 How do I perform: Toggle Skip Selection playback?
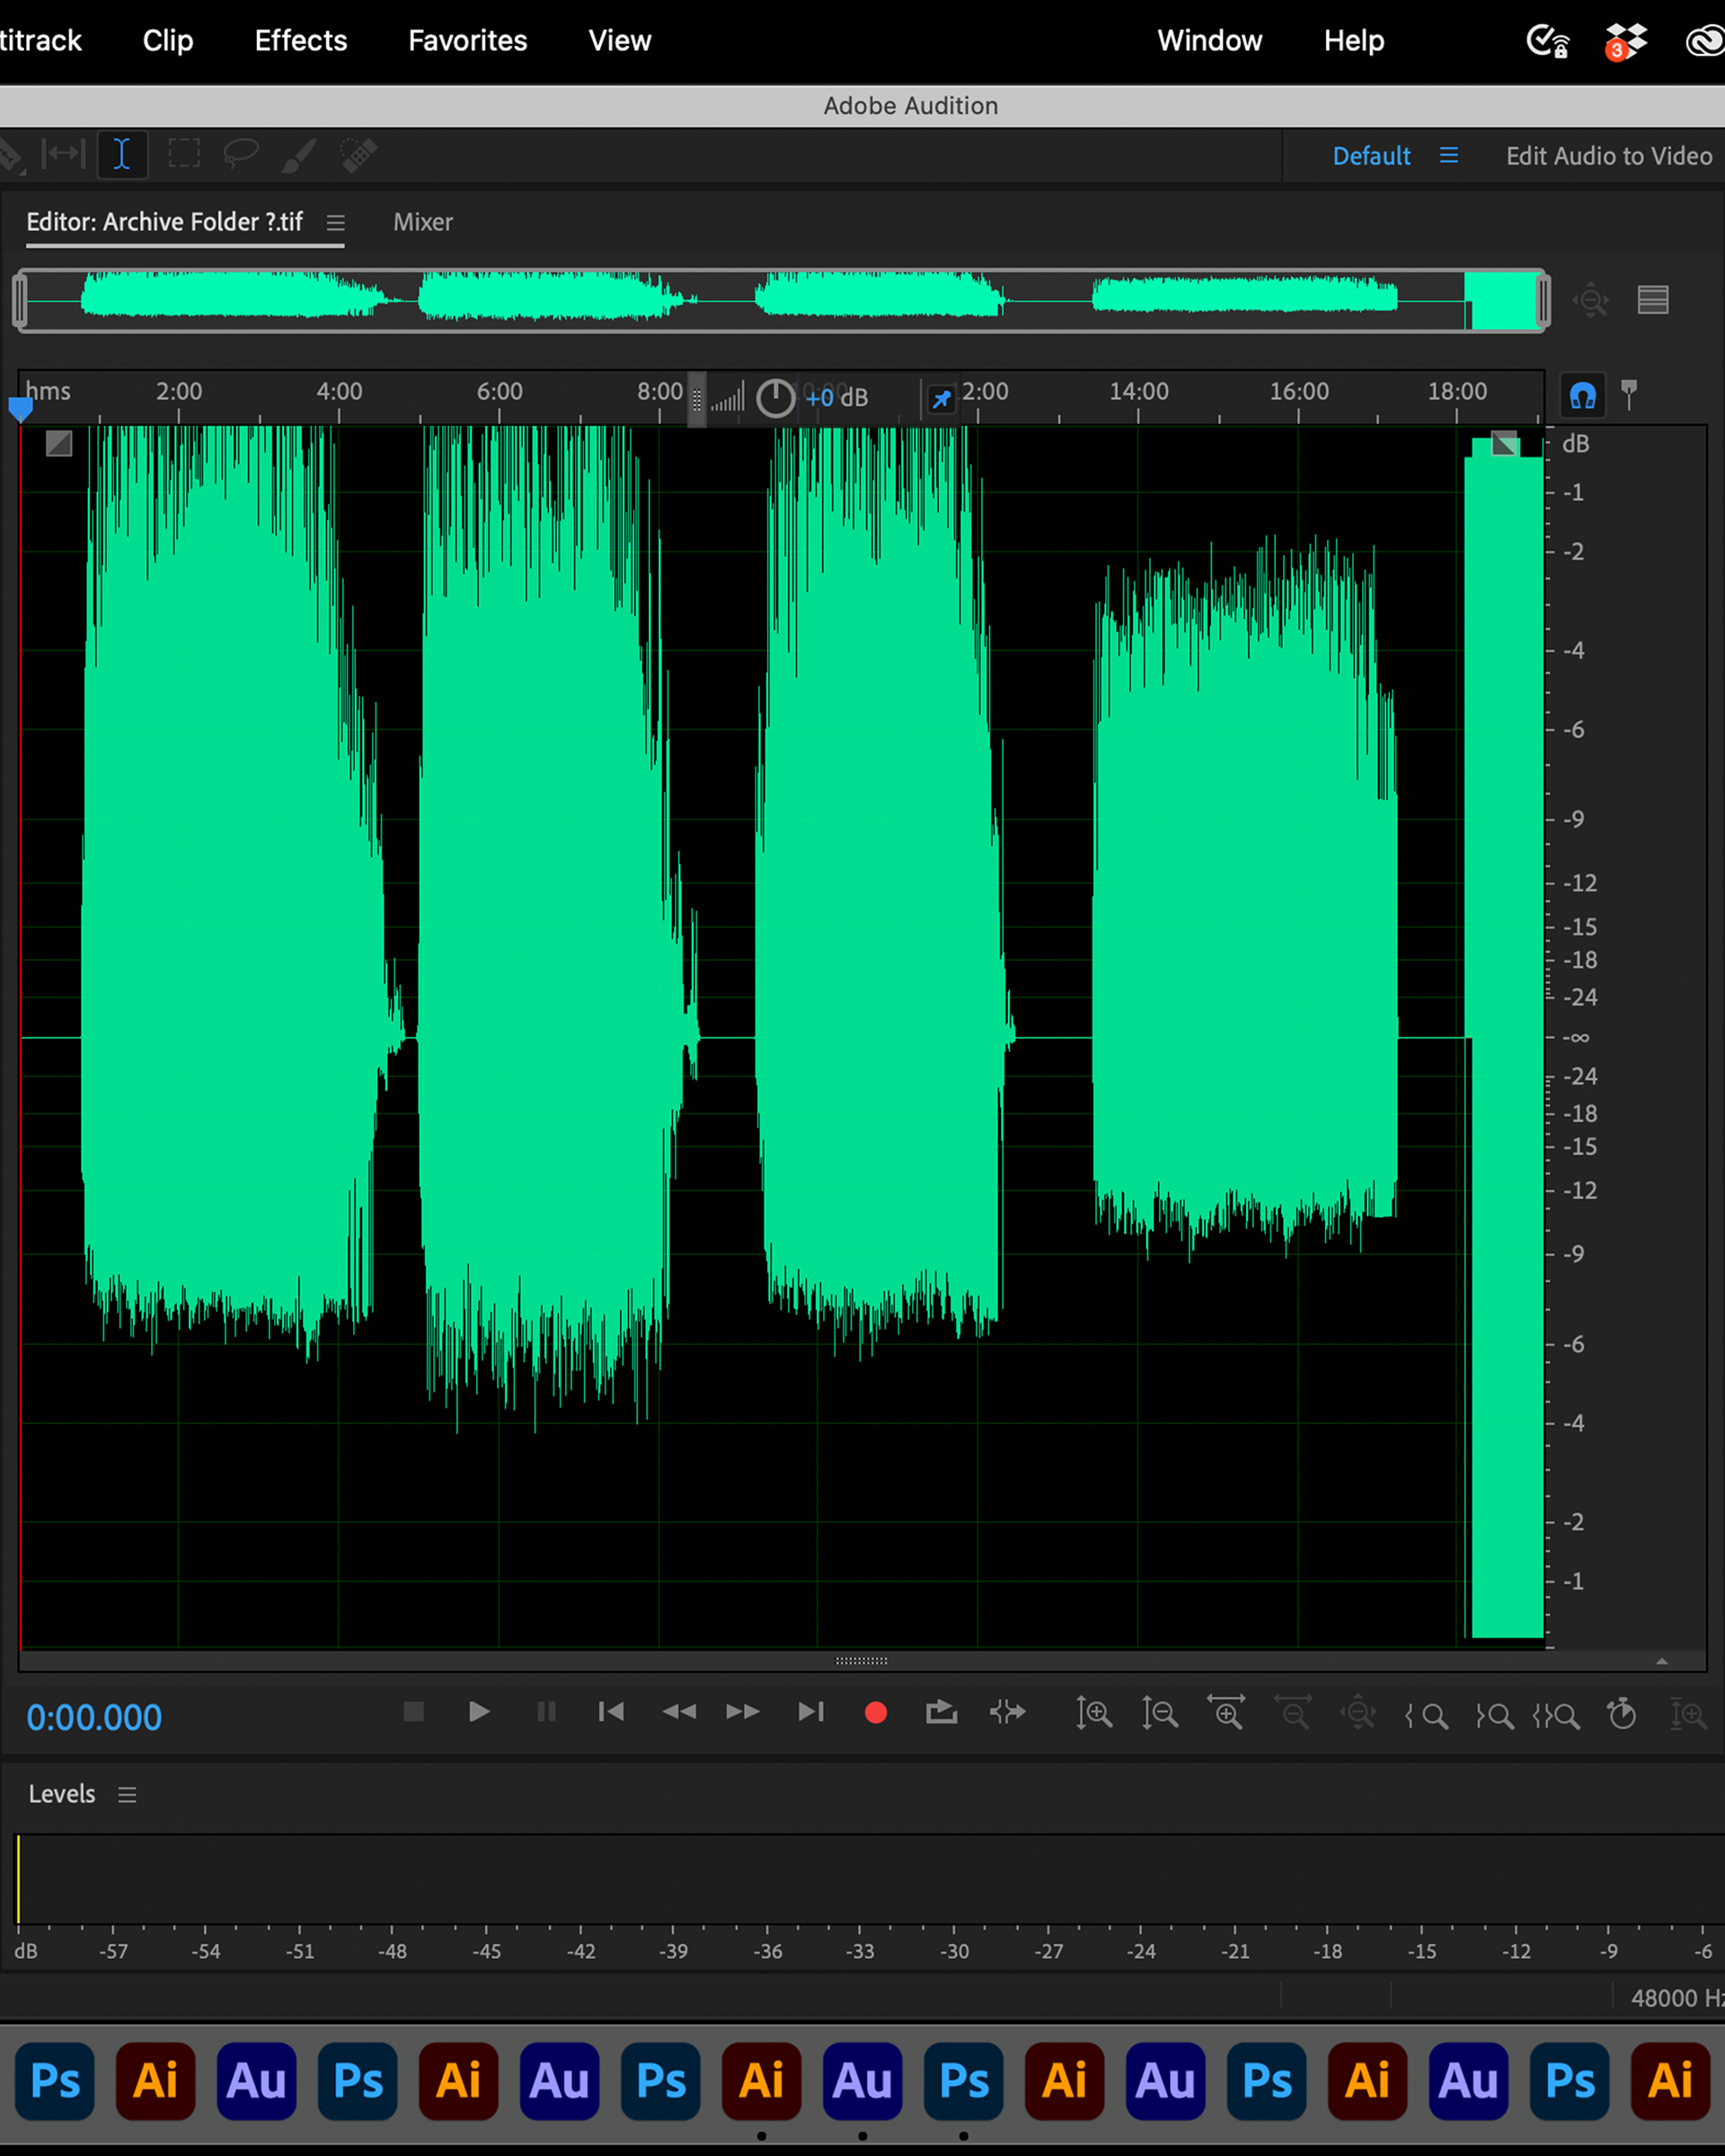[1008, 1713]
